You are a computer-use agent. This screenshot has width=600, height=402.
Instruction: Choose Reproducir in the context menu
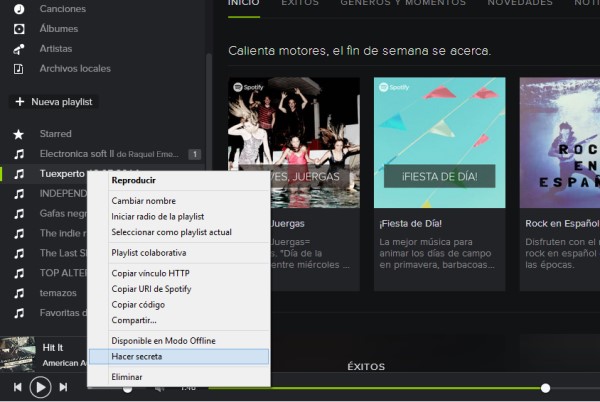point(179,180)
